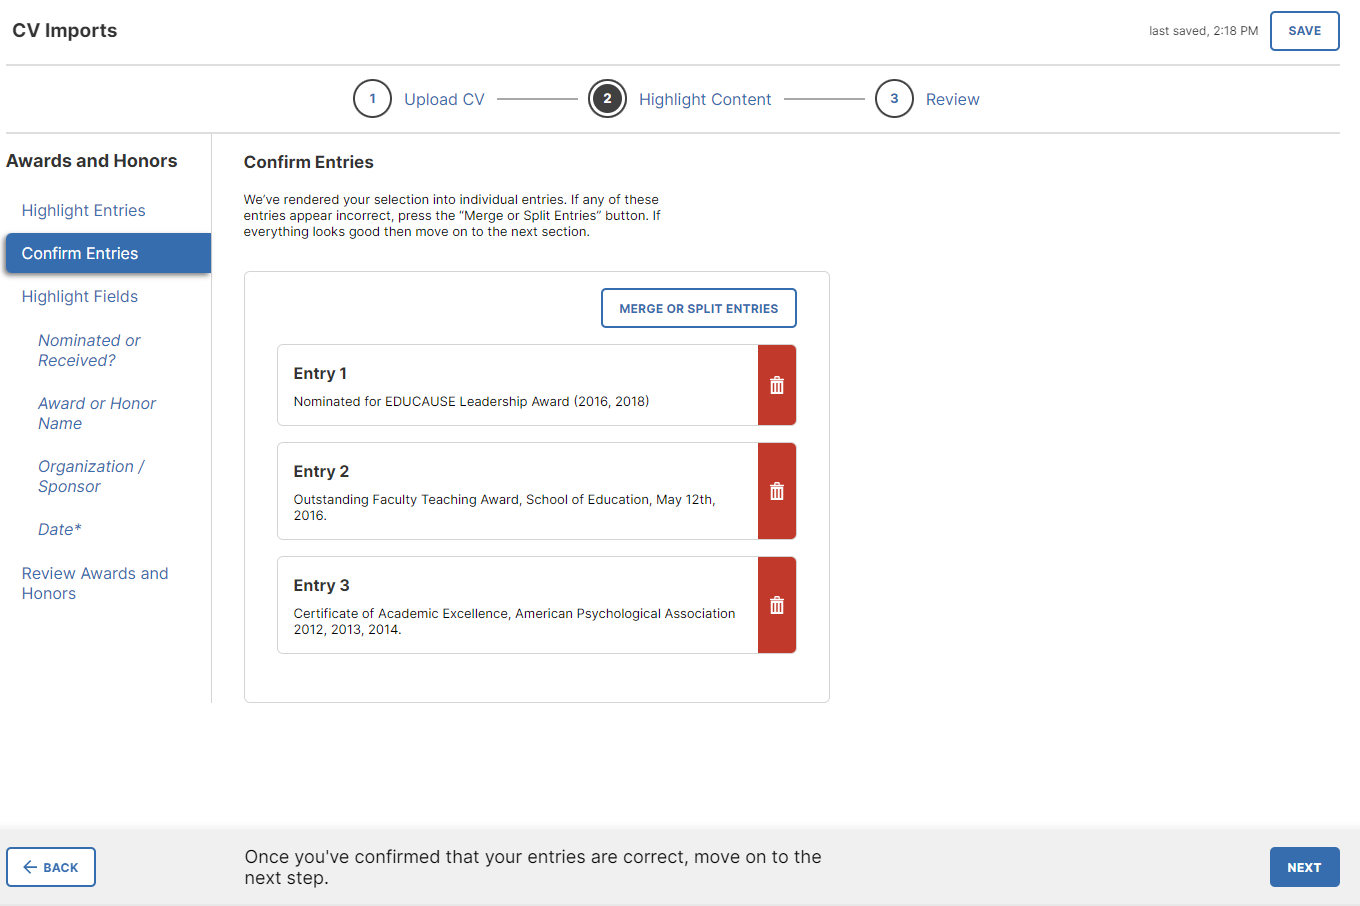Screen dimensions: 1360x906
Task: Click the SAVE button
Action: click(1304, 31)
